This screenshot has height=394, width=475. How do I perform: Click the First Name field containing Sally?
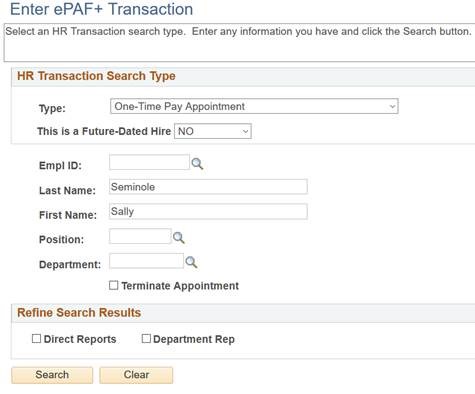click(x=208, y=212)
